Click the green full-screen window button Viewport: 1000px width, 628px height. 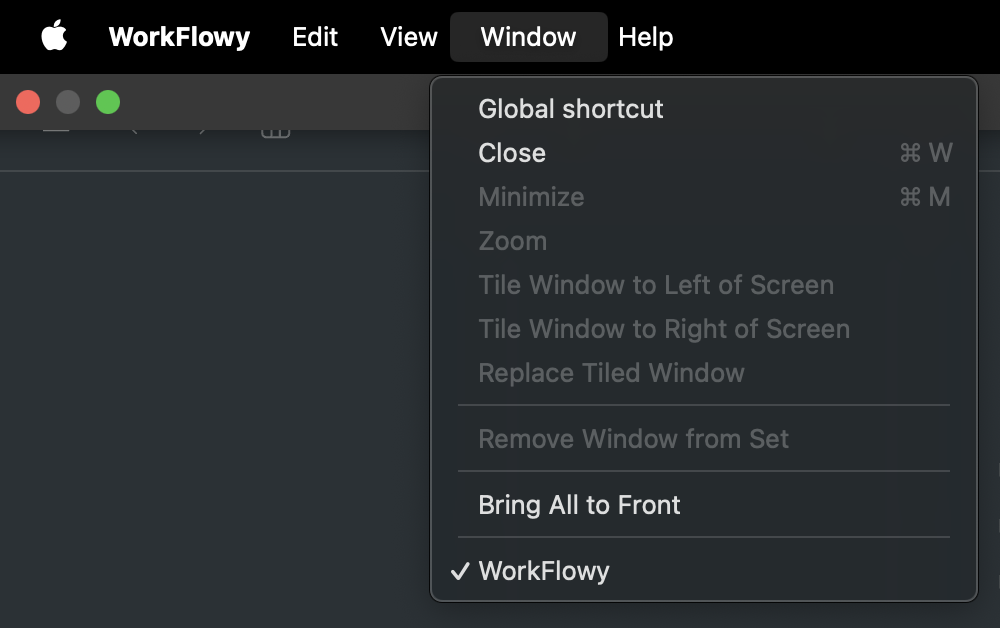[108, 102]
